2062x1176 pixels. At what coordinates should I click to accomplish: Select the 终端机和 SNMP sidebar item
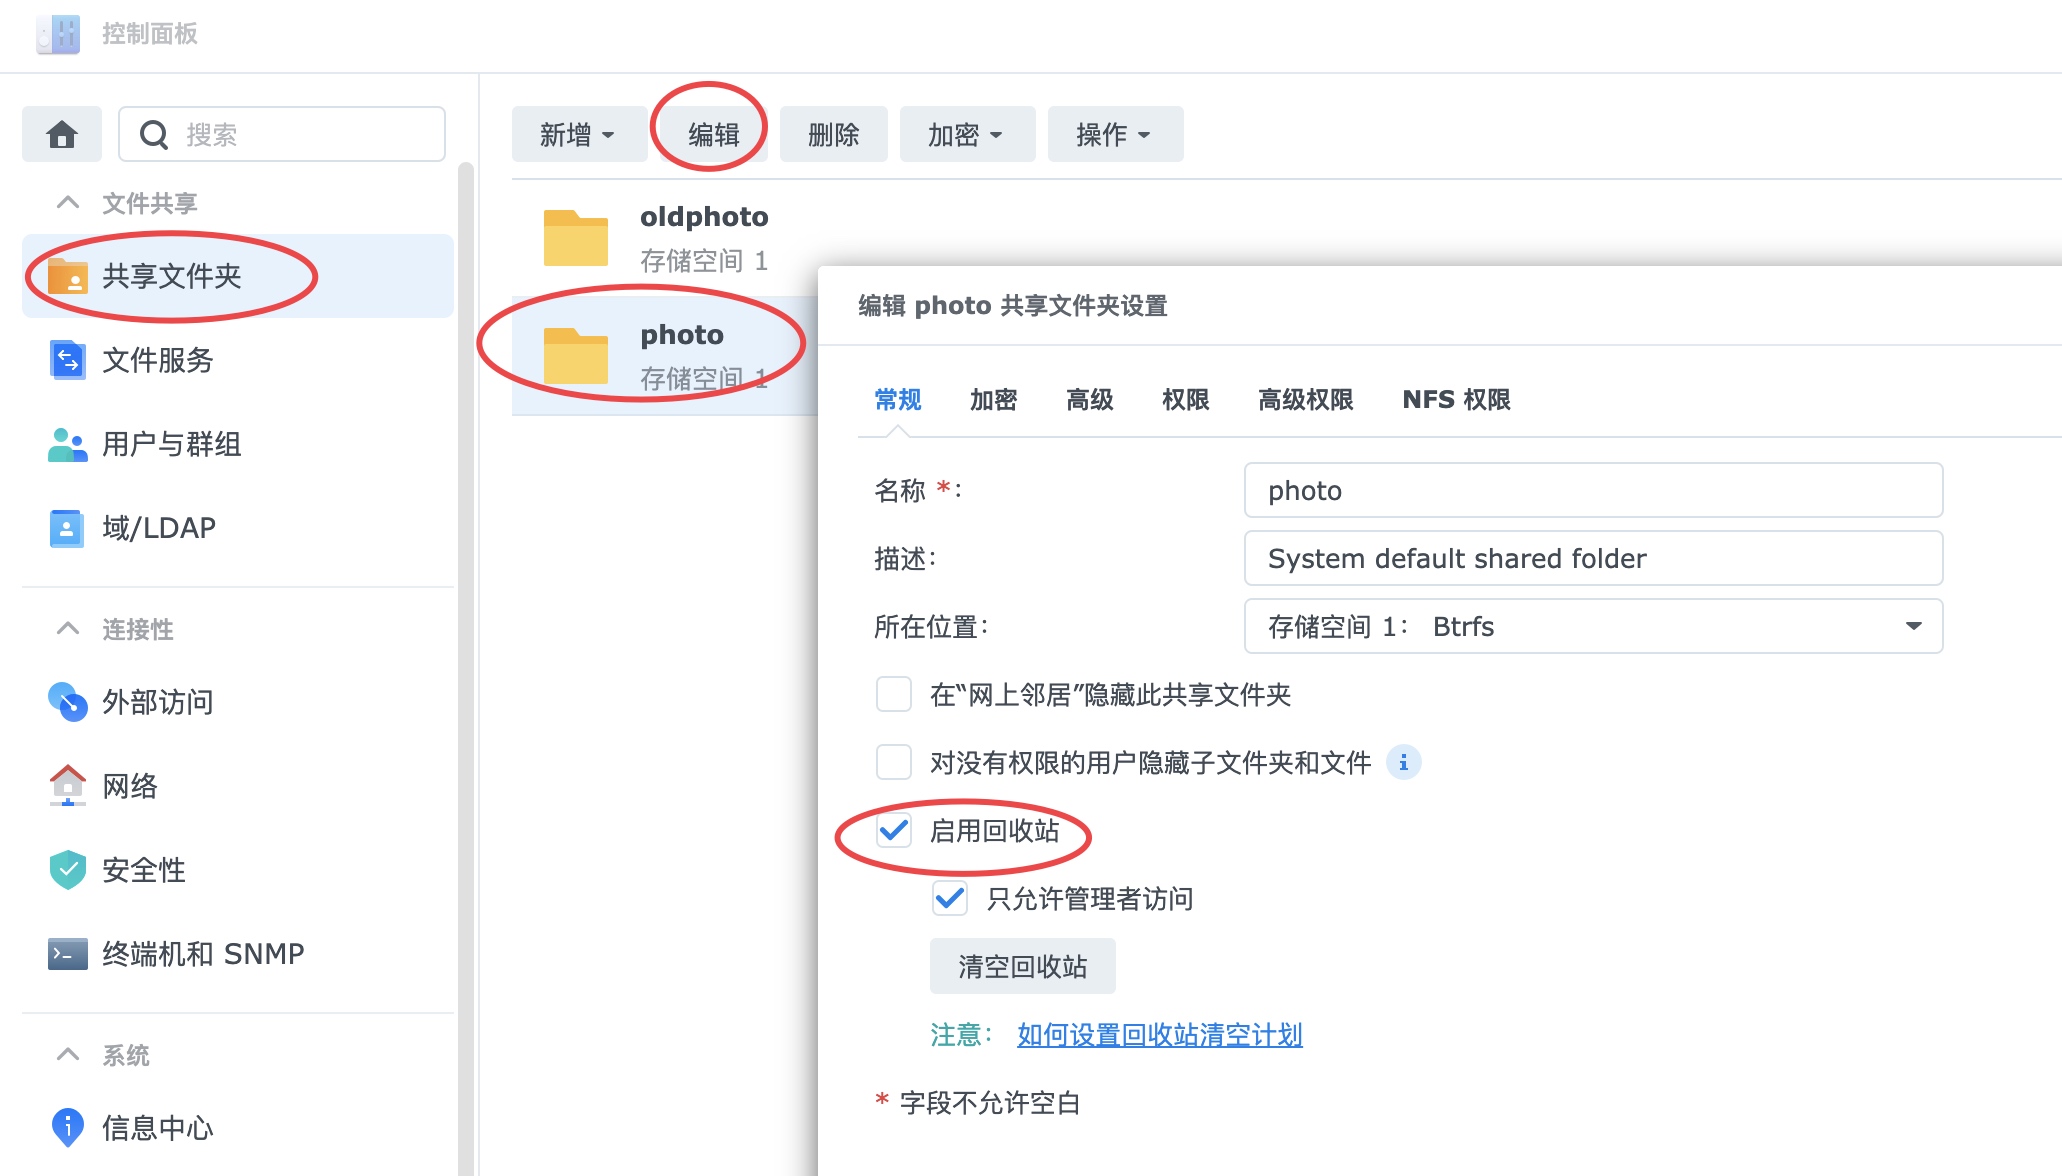238,954
